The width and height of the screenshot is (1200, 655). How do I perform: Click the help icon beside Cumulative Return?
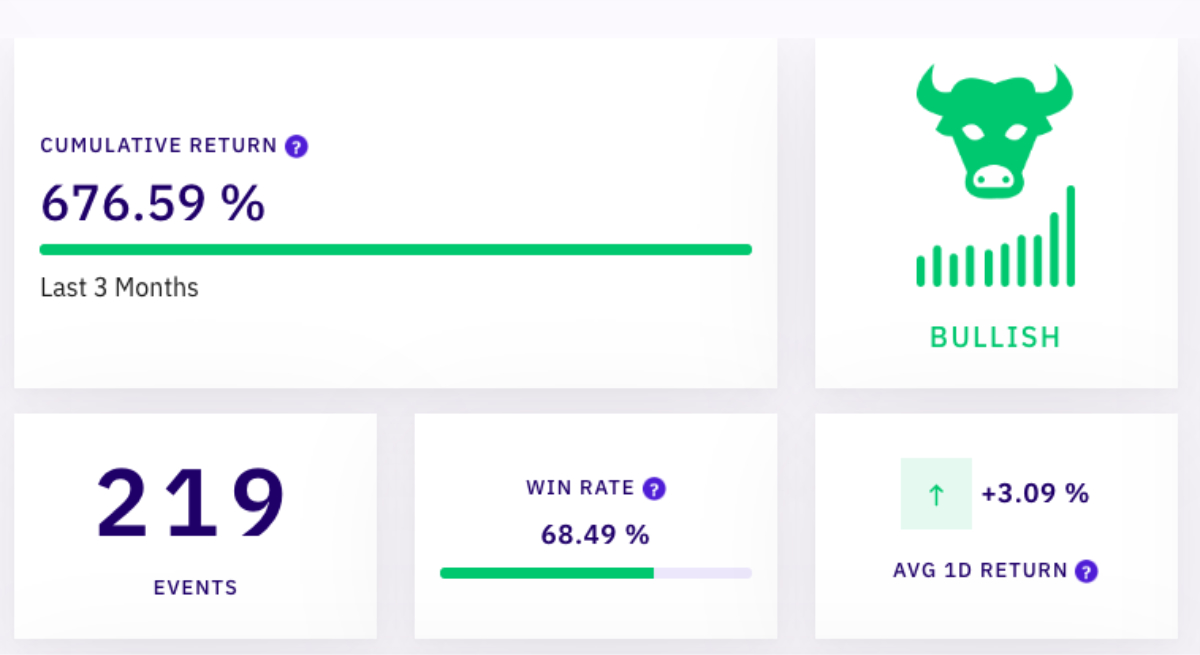[296, 146]
